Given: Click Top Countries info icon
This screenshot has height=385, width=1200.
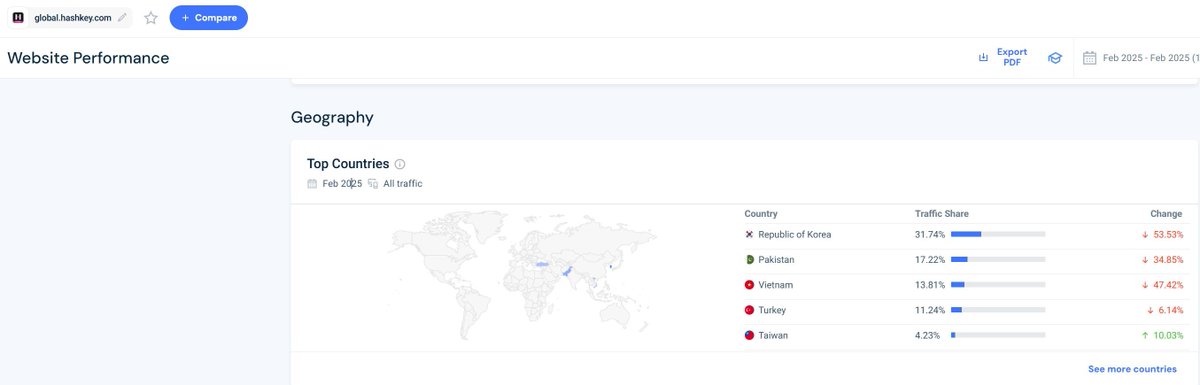Looking at the screenshot, I should click(400, 164).
